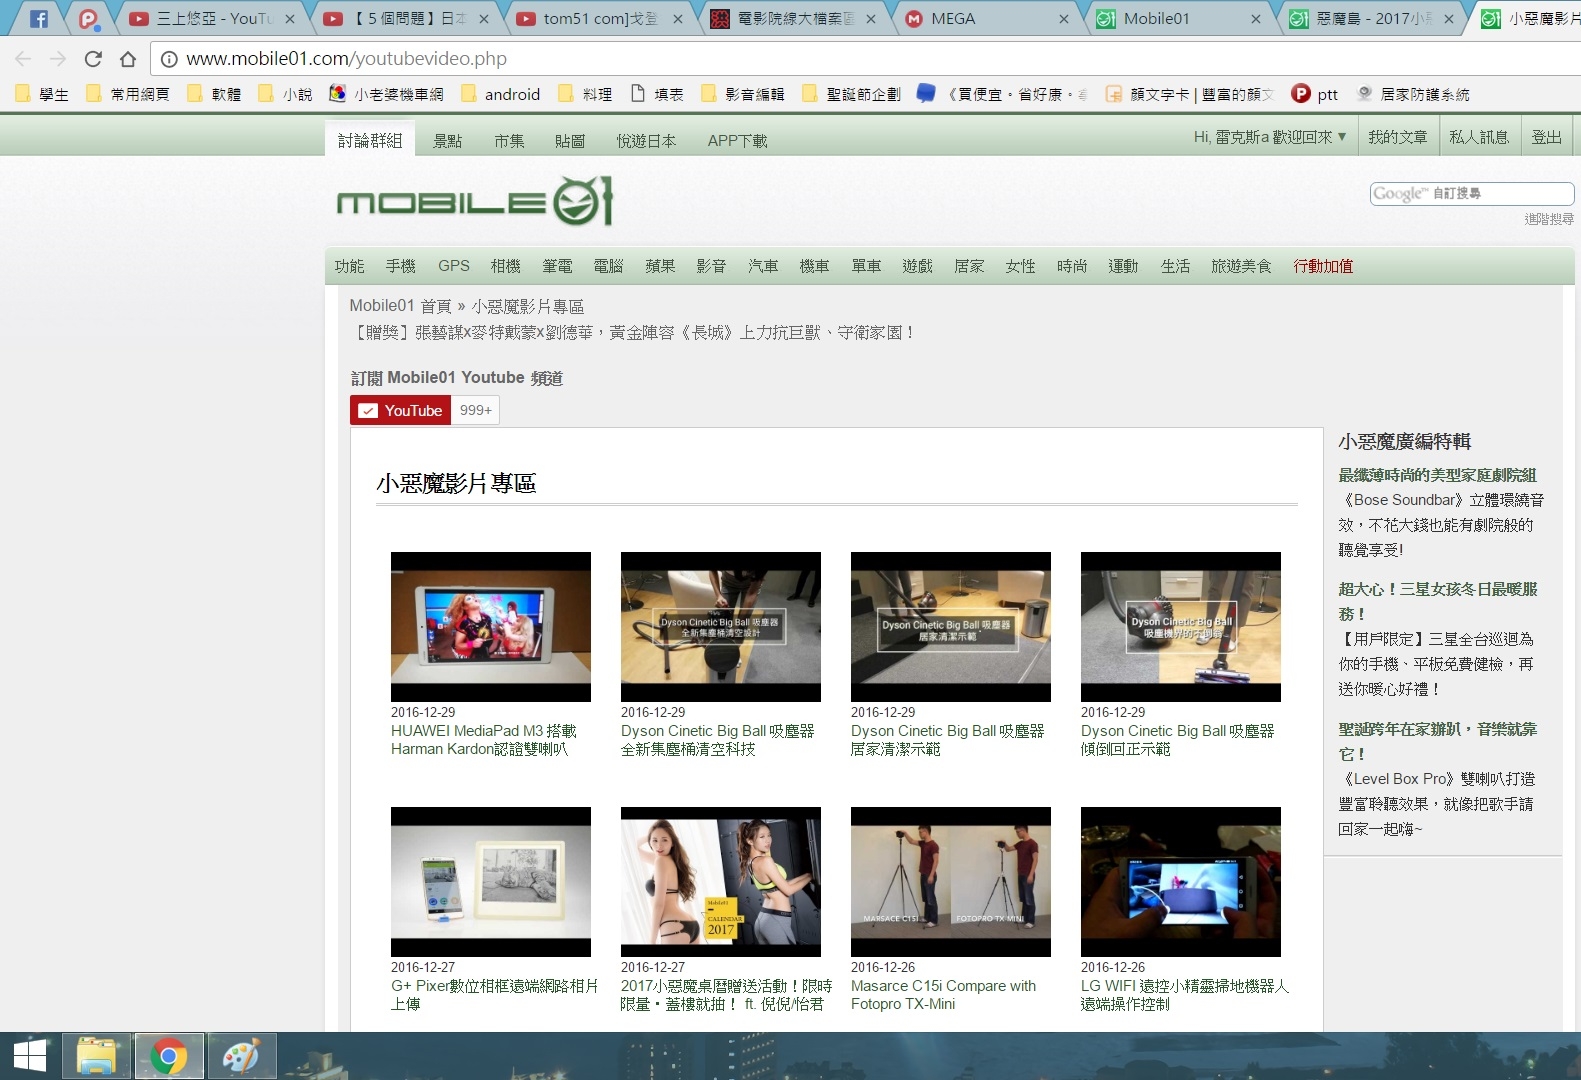Expand the user welcome dropdown
The image size is (1581, 1080).
(x=1270, y=137)
